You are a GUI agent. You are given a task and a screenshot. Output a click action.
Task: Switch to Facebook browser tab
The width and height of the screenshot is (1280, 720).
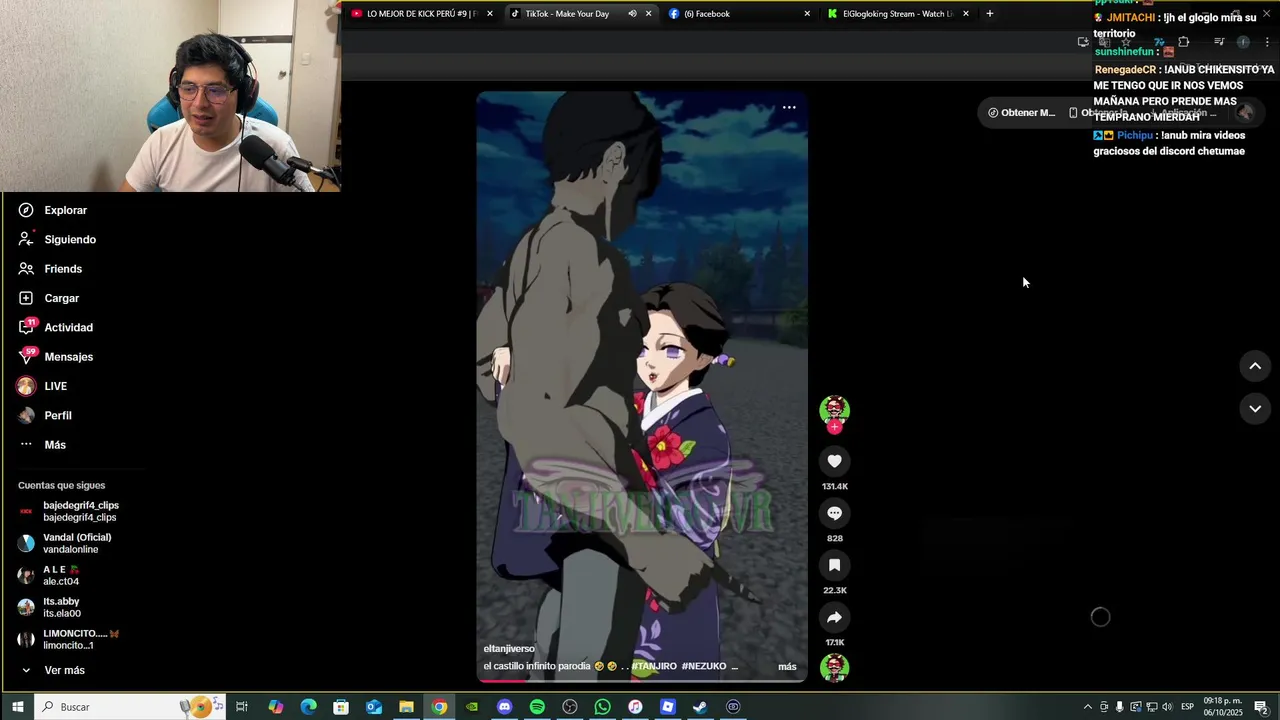pyautogui.click(x=740, y=14)
